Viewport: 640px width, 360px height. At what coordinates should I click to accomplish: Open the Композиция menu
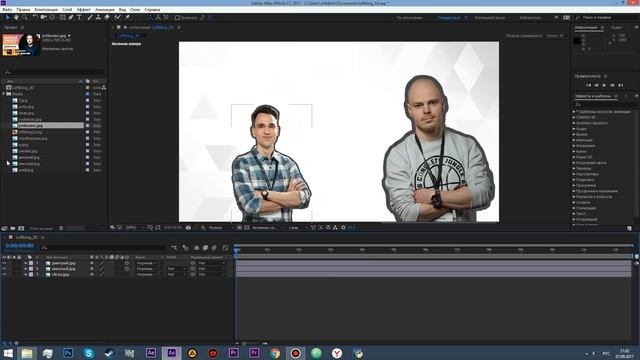point(46,9)
